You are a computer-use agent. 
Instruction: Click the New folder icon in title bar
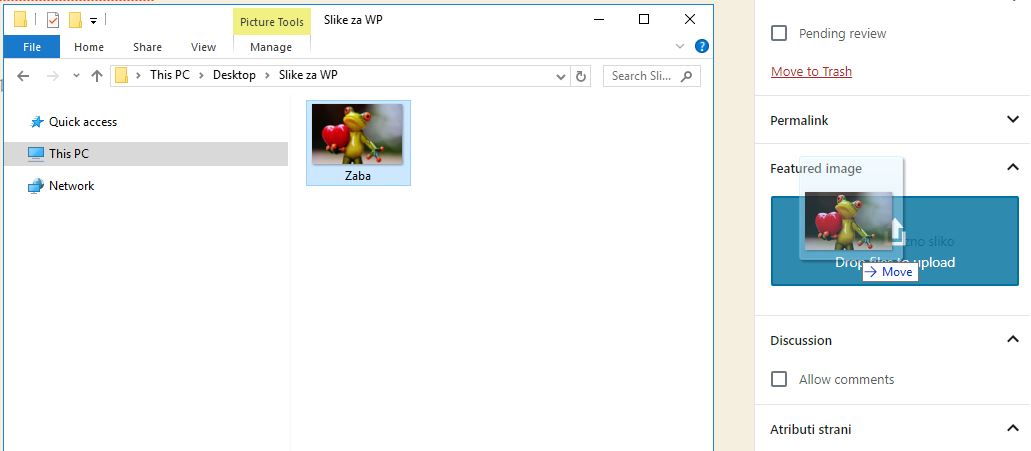(x=75, y=20)
